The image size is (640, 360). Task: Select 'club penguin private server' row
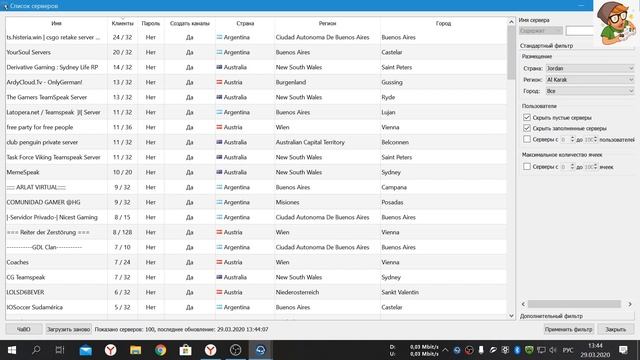[256, 142]
